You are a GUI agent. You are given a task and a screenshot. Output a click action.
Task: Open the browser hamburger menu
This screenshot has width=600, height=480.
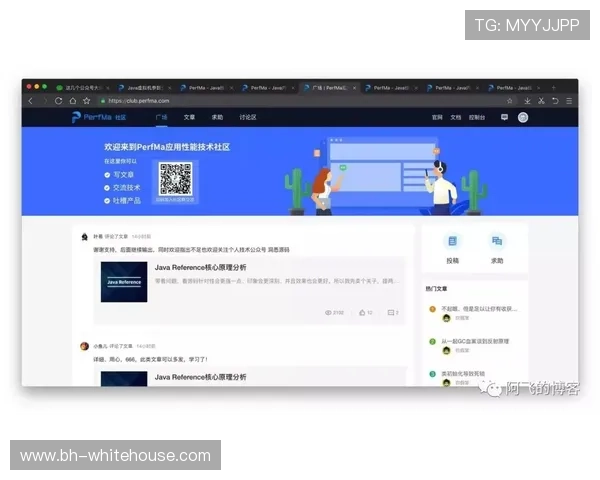(569, 101)
